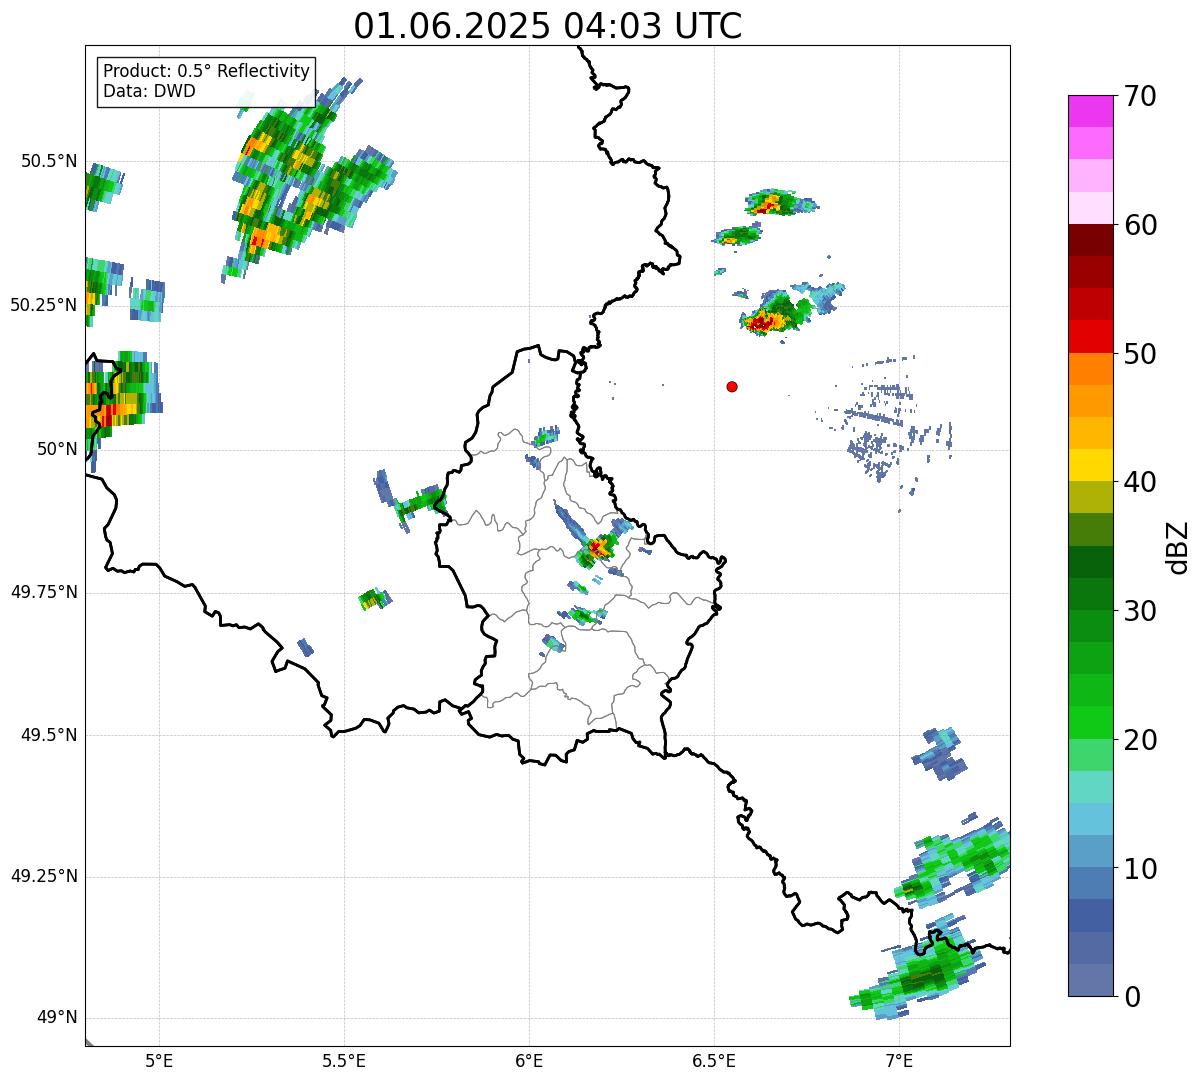The image size is (1202, 1081).
Task: Click the bright yellow colorbar segment above 40
Action: (1091, 465)
